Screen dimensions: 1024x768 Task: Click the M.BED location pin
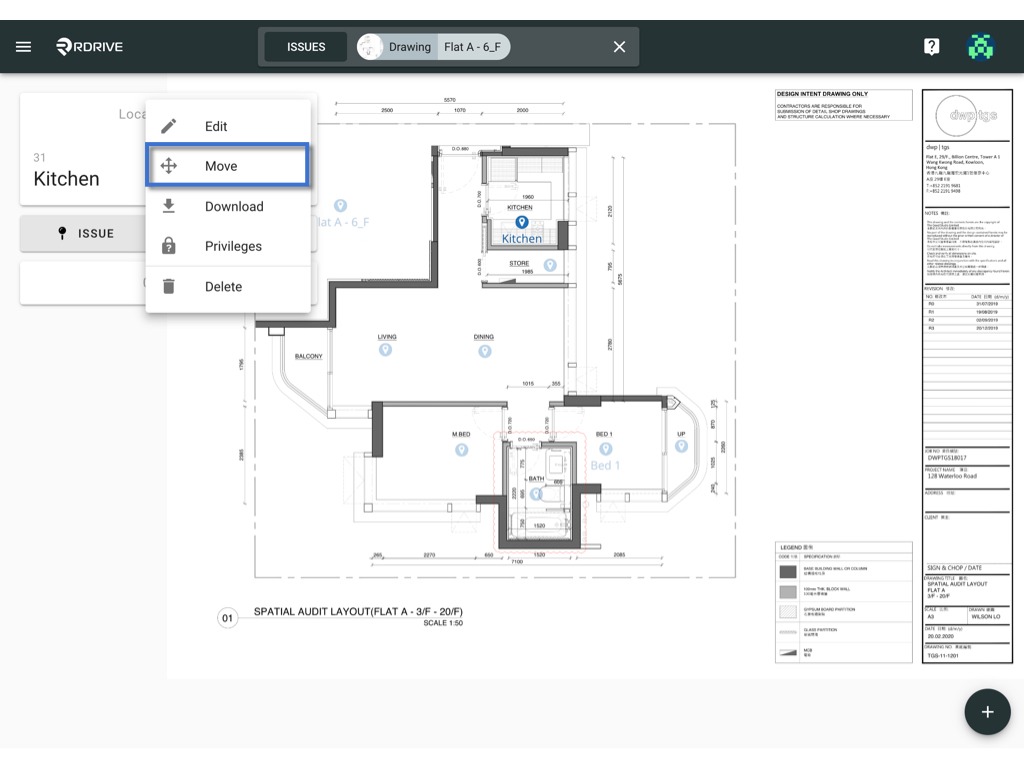[x=462, y=450]
